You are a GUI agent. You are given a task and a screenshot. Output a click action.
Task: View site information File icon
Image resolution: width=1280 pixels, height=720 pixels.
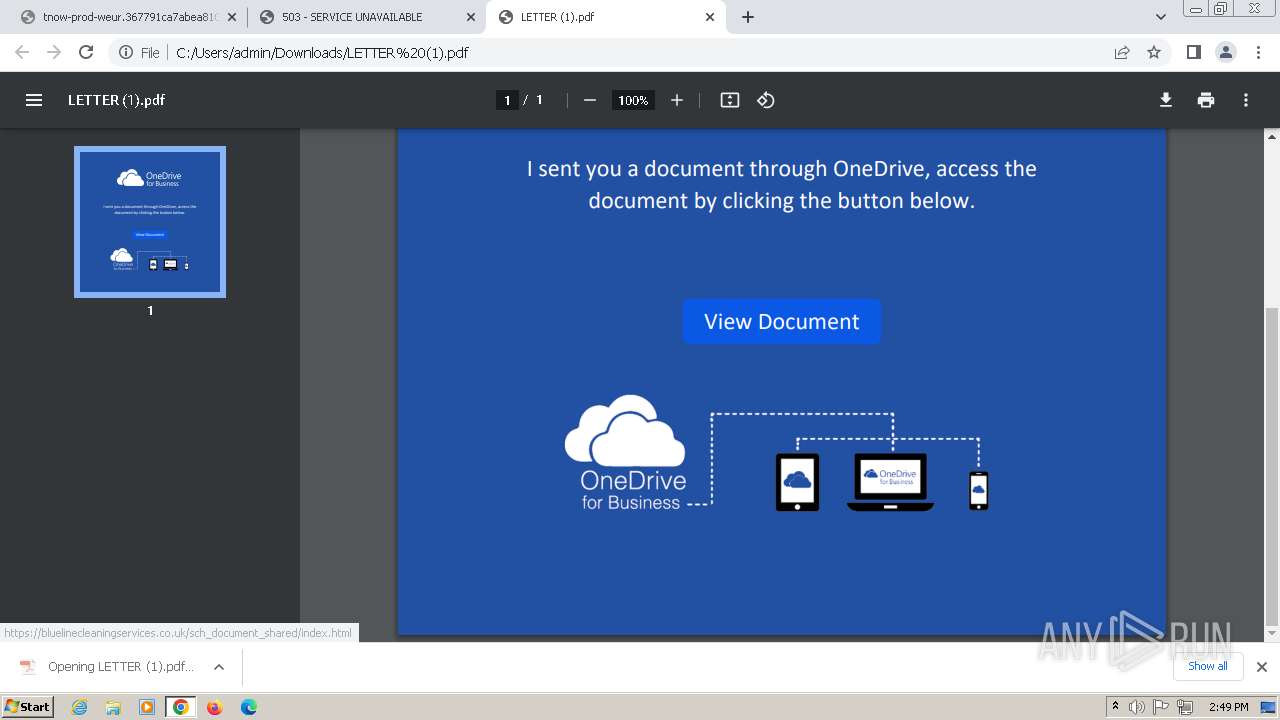[139, 52]
